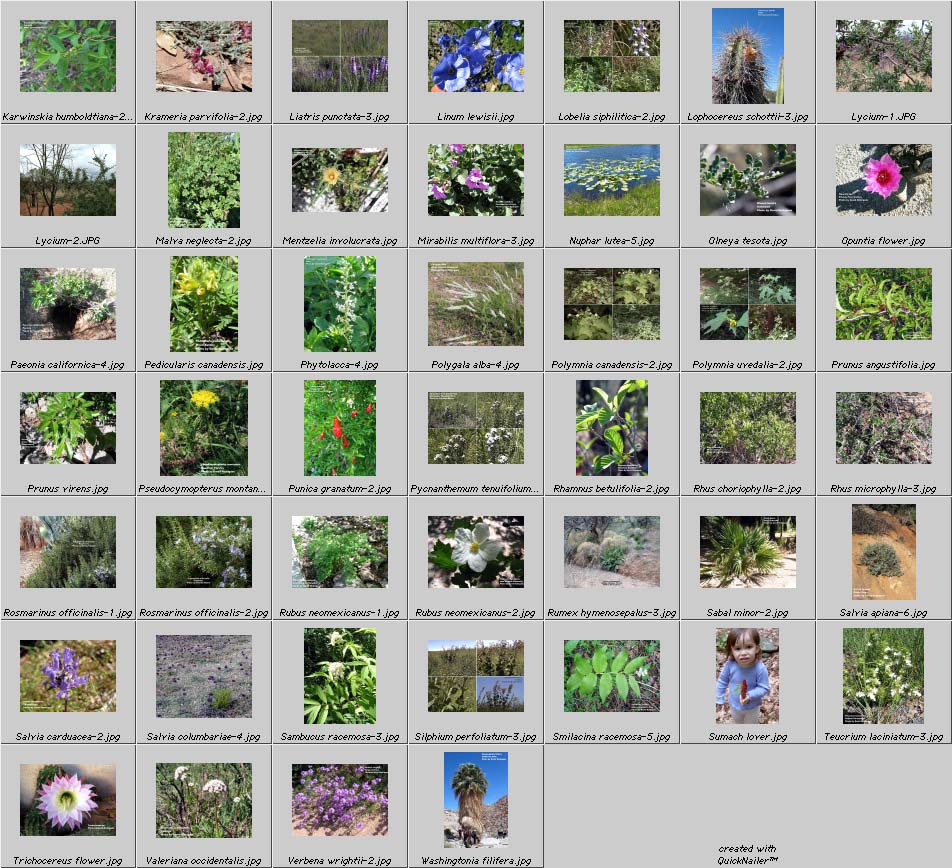Image resolution: width=952 pixels, height=868 pixels.
Task: Select the Washingtonia filifera palm thumbnail
Action: (476, 799)
